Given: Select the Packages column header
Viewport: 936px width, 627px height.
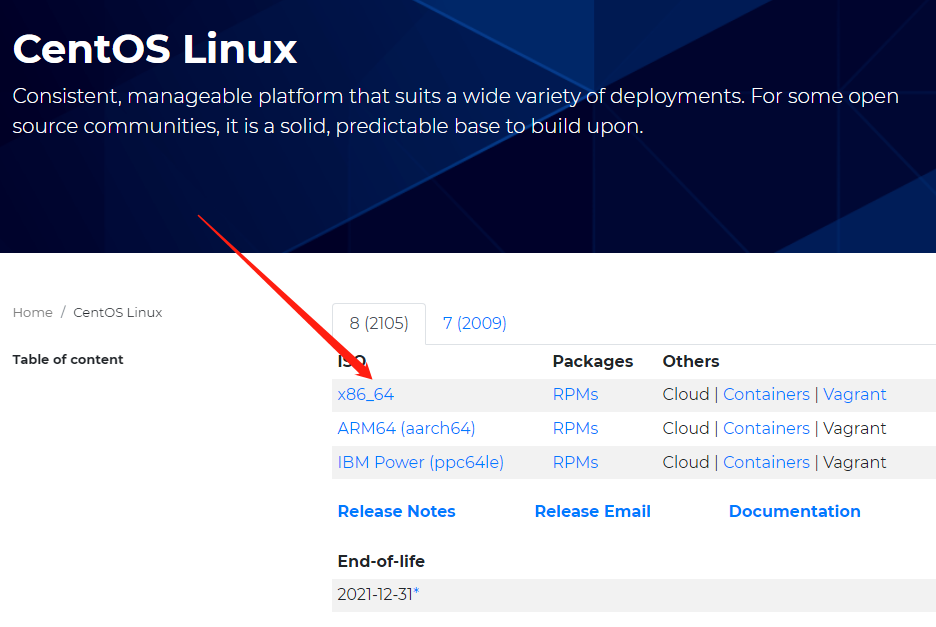Looking at the screenshot, I should click(x=593, y=361).
